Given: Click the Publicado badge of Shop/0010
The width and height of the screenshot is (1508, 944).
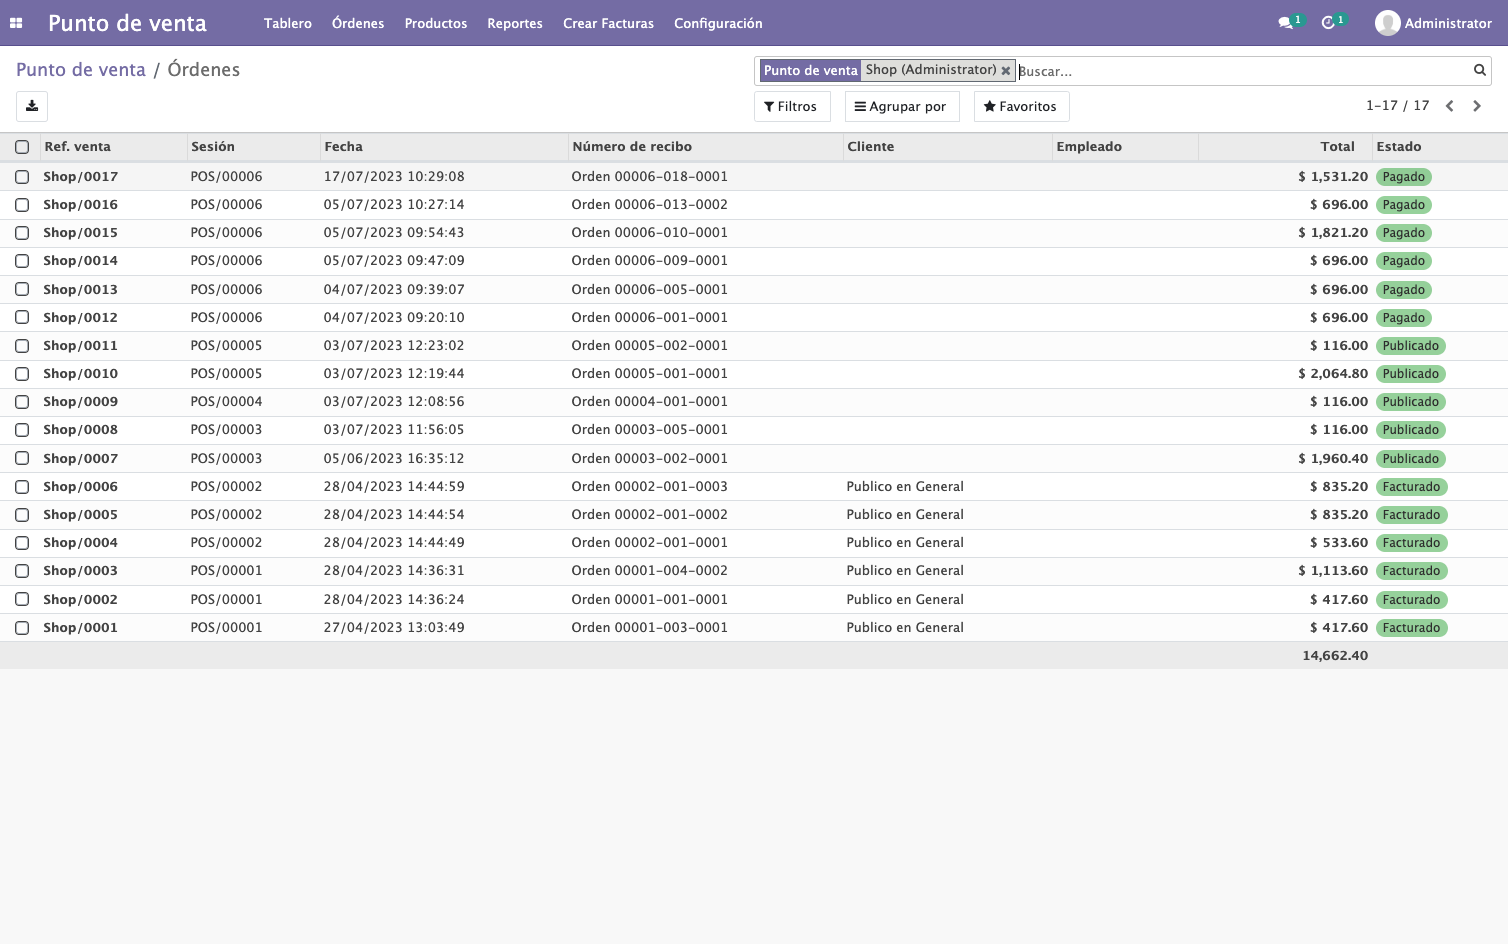Looking at the screenshot, I should coord(1410,374).
